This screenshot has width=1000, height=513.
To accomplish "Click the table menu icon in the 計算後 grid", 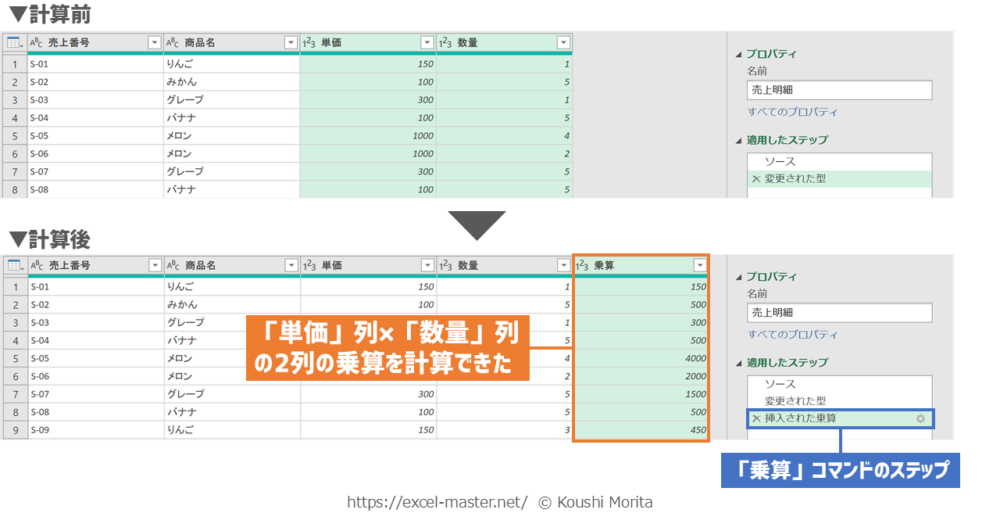I will pos(14,265).
